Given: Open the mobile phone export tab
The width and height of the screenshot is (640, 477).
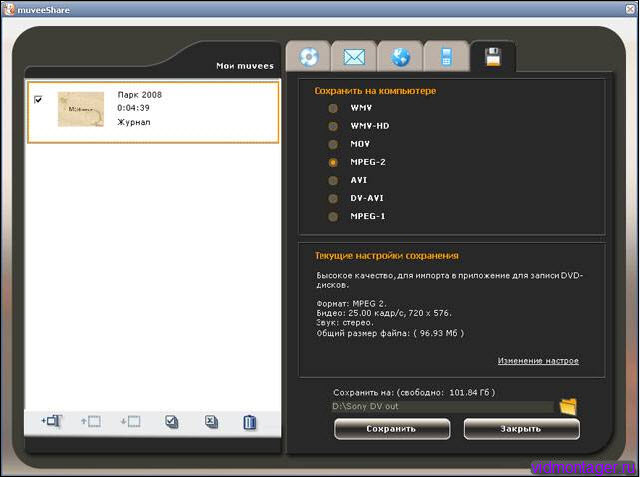Looking at the screenshot, I should point(446,57).
